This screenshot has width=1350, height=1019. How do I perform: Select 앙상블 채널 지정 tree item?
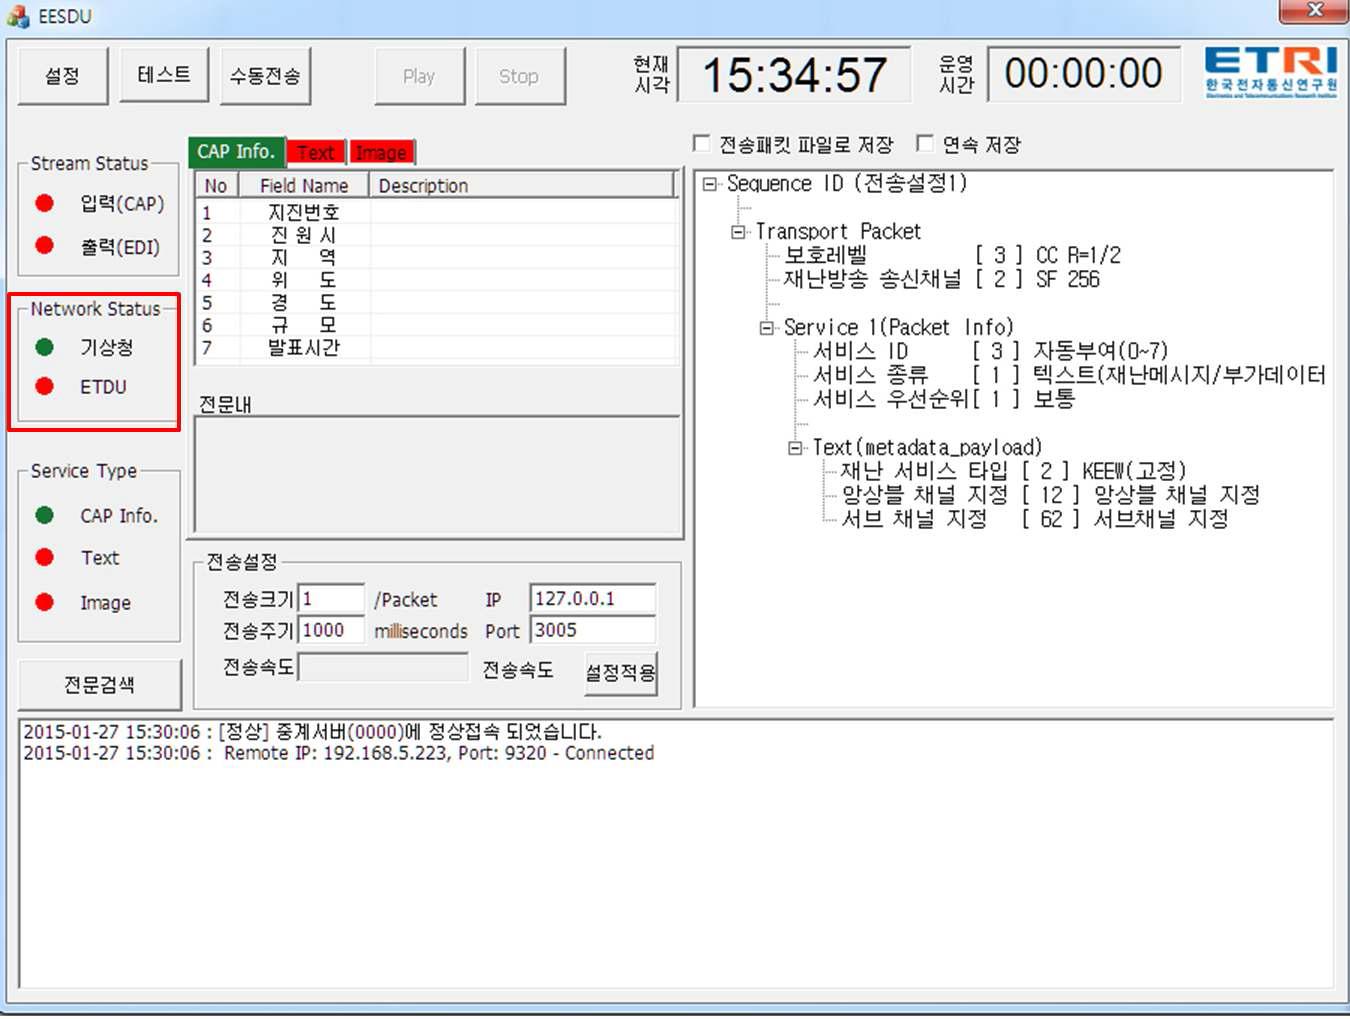1050,496
